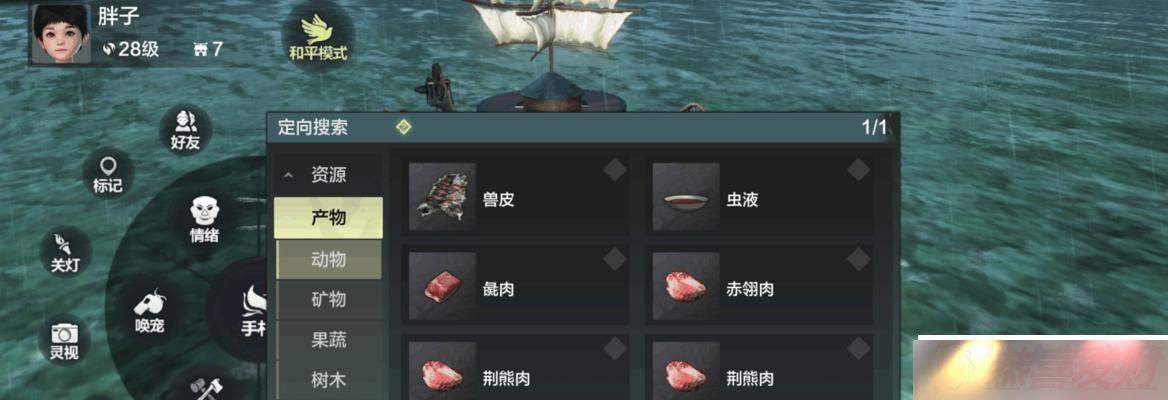The height and width of the screenshot is (400, 1168).
Task: Toggle the diamond marker on 兽皮
Action: click(615, 170)
